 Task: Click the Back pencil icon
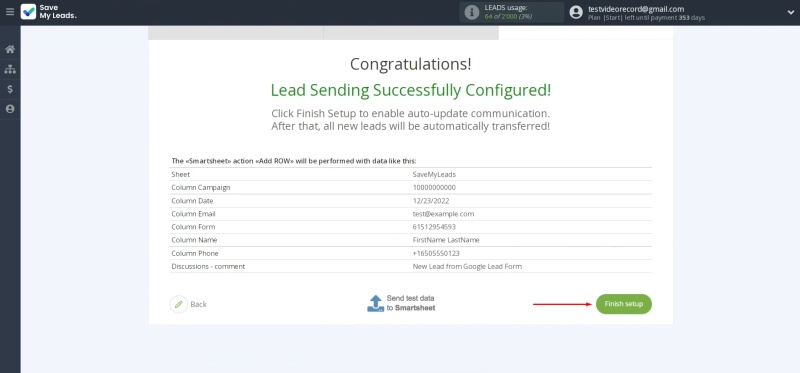(179, 304)
